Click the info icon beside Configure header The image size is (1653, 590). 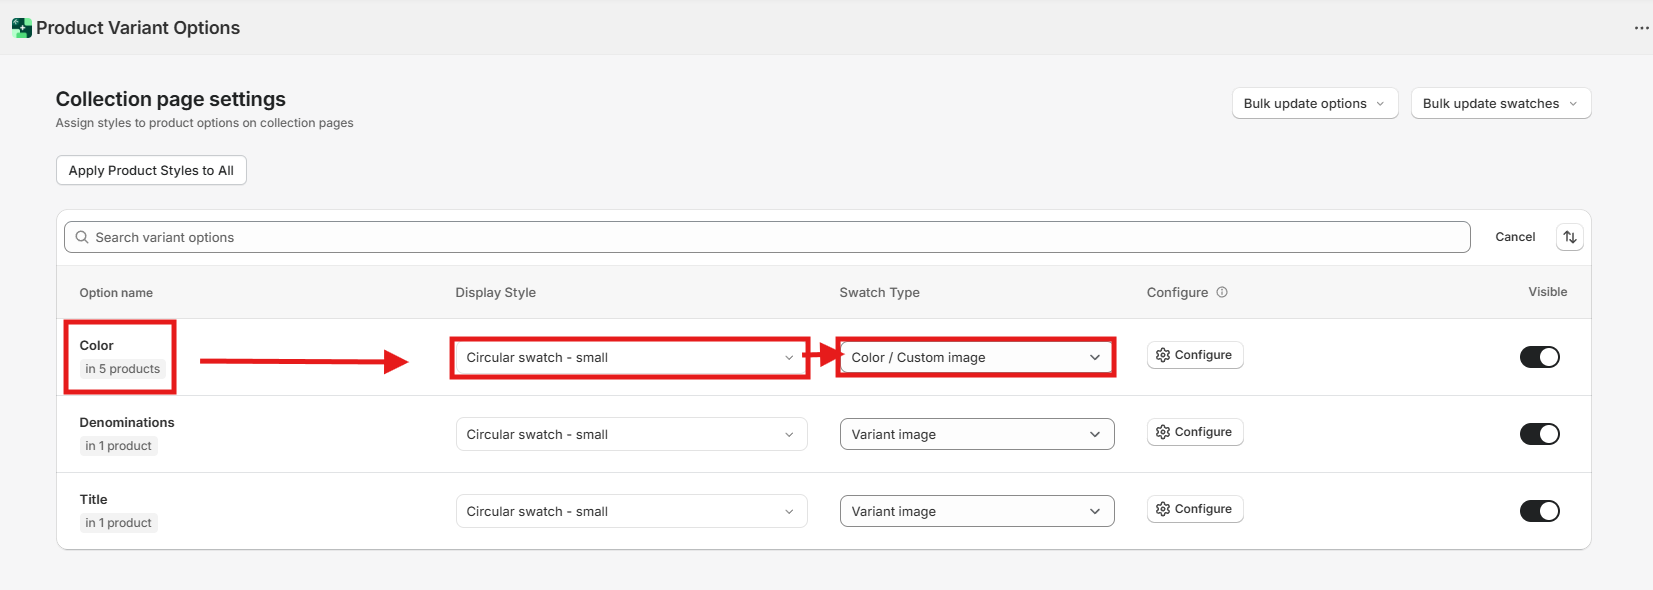(x=1222, y=292)
